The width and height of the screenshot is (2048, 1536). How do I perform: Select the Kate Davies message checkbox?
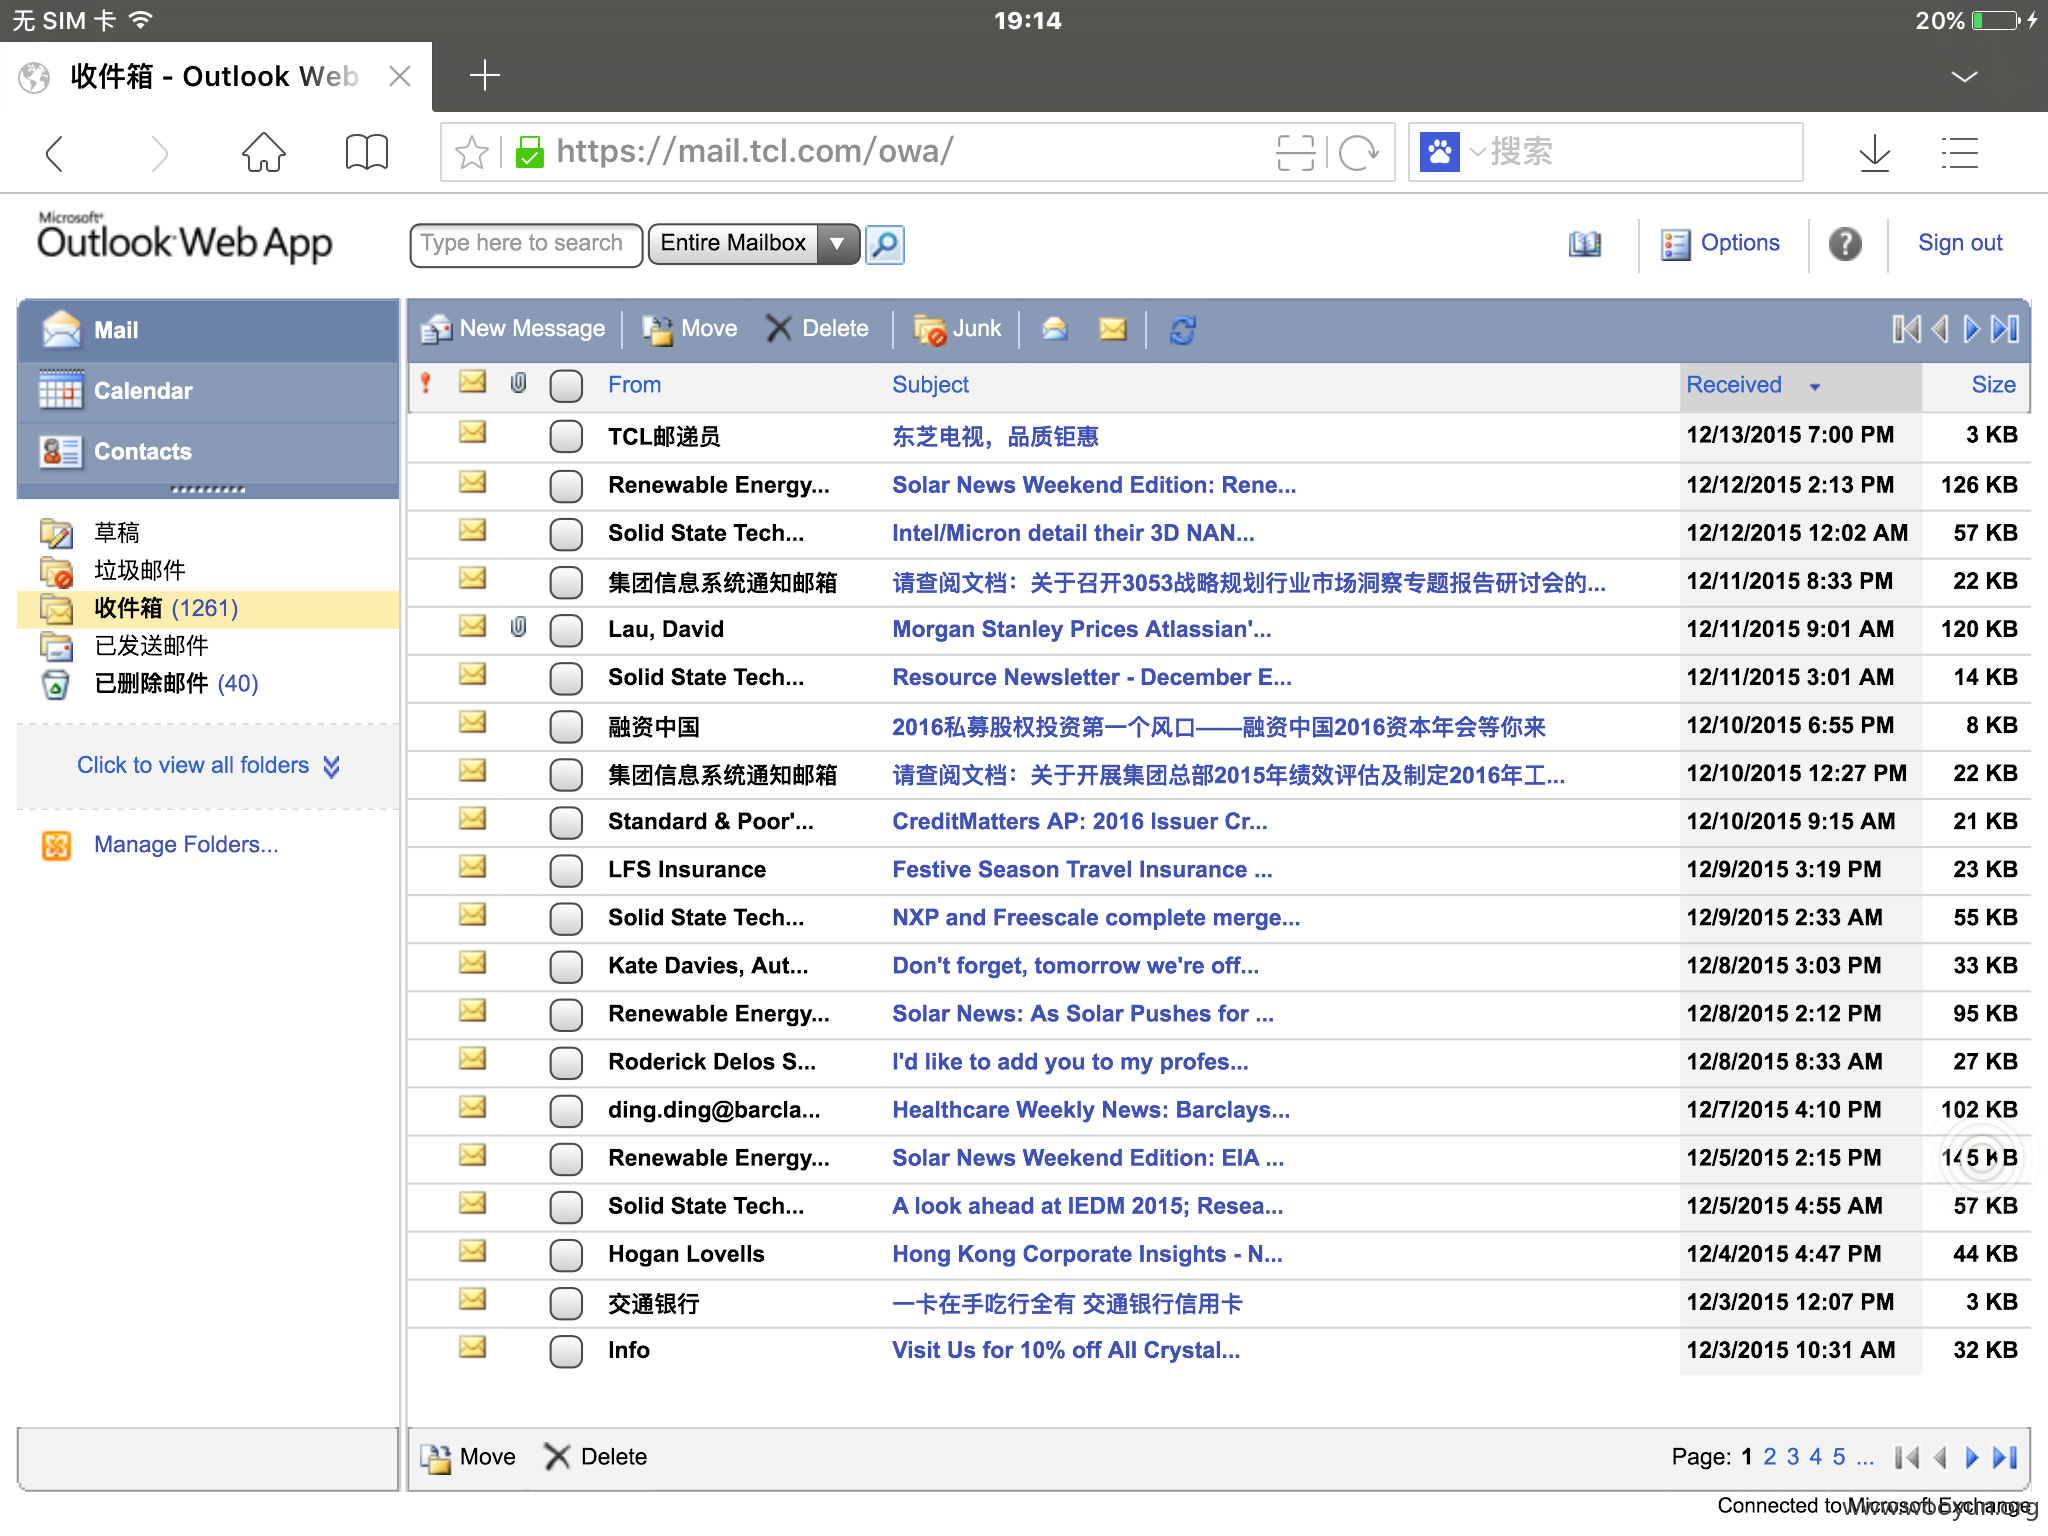pyautogui.click(x=566, y=967)
